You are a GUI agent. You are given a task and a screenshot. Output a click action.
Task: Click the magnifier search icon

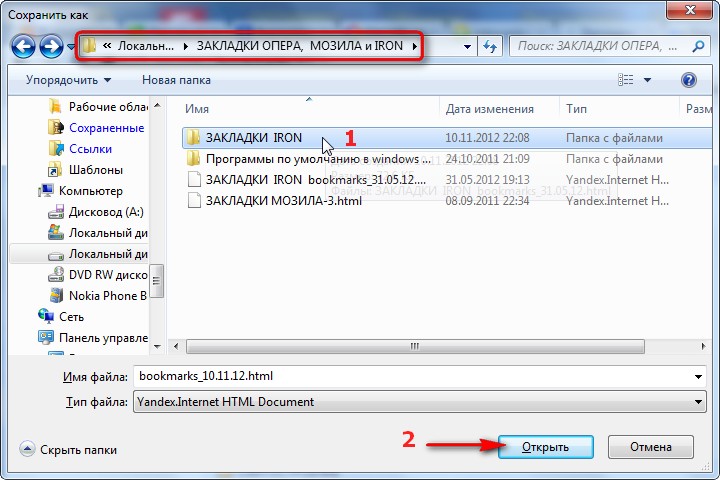[698, 46]
